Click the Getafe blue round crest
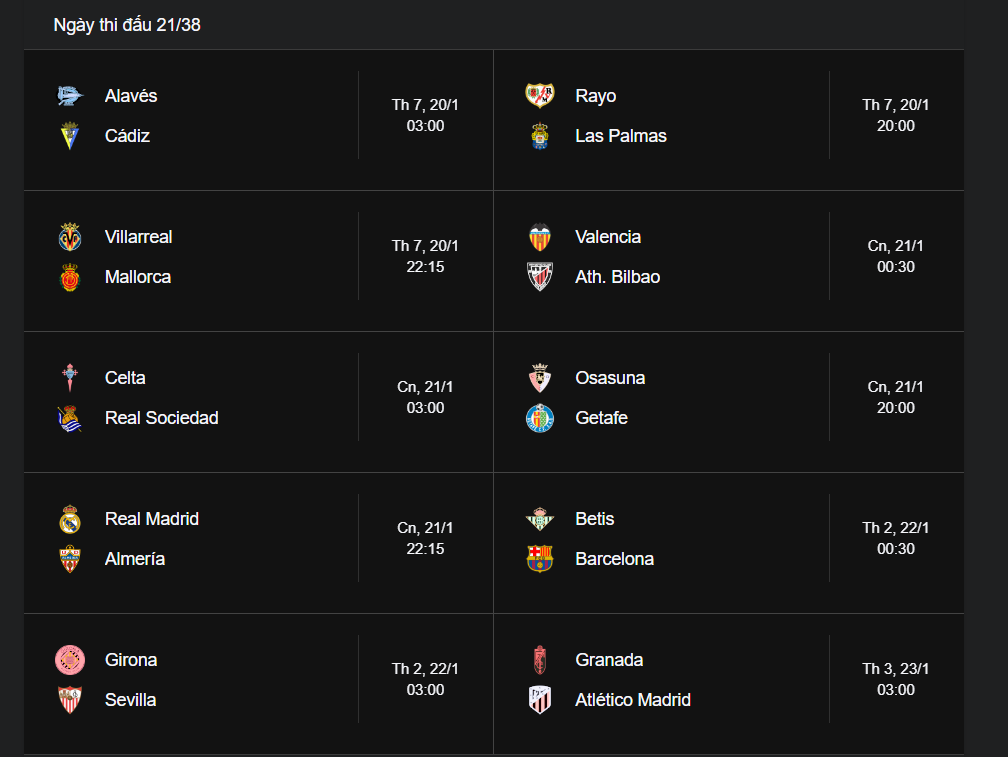Image resolution: width=1008 pixels, height=757 pixels. [540, 418]
